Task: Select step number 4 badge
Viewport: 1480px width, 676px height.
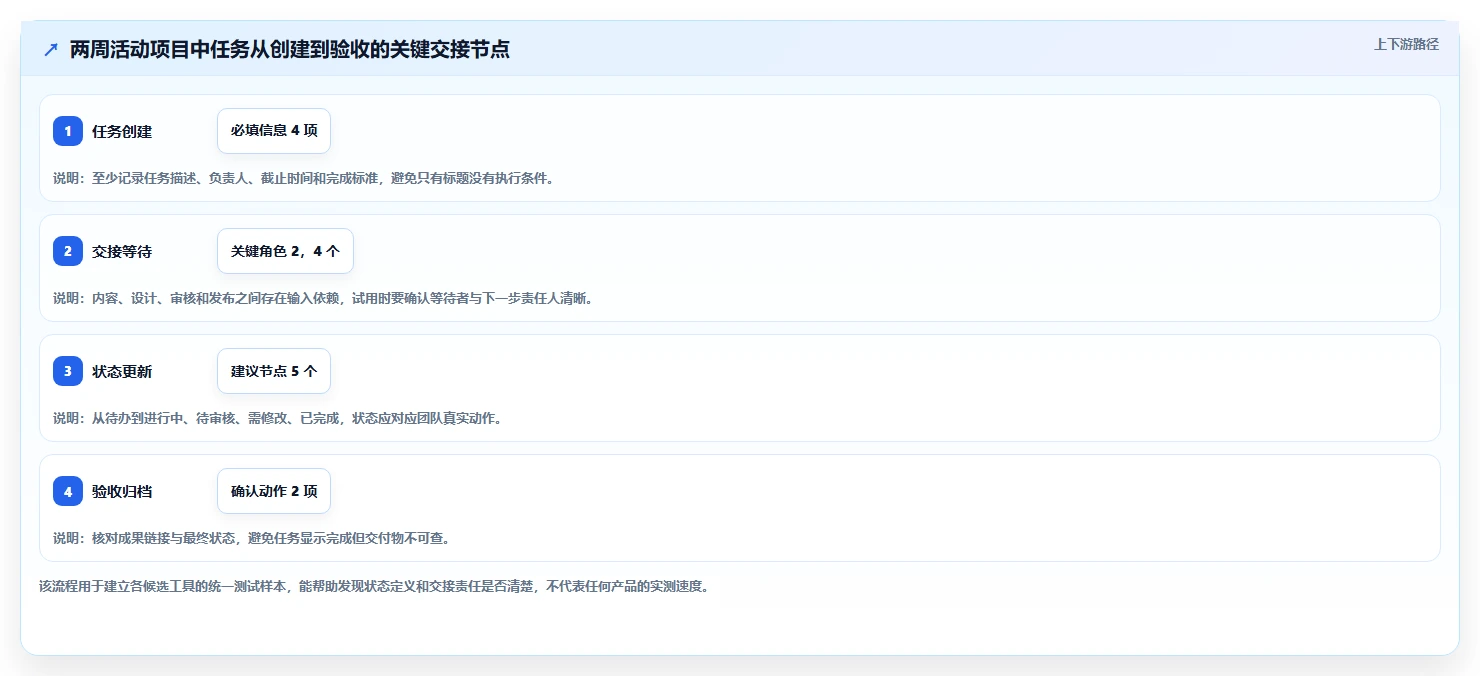Action: pos(68,491)
